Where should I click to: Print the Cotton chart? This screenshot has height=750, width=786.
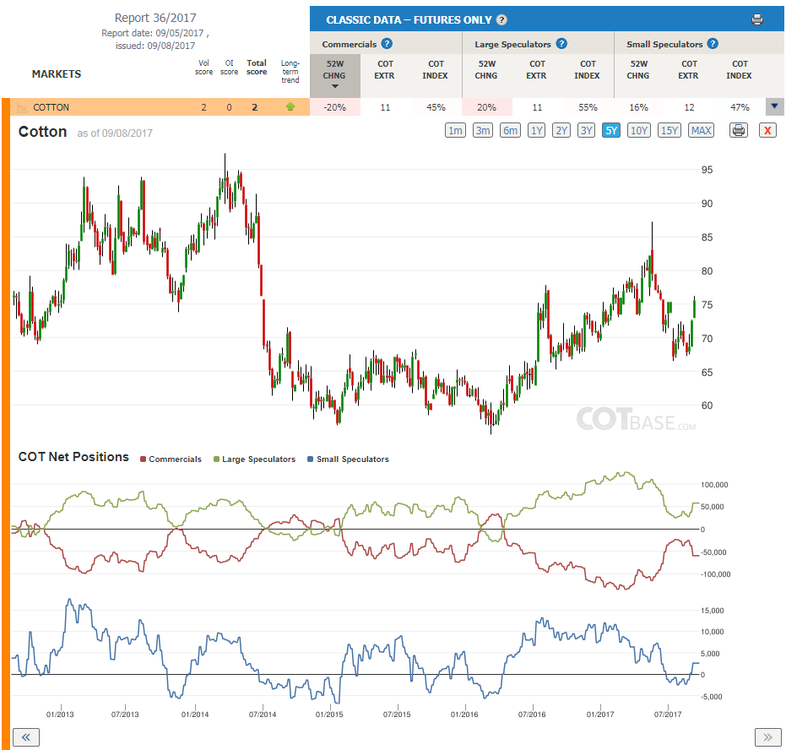pos(738,130)
